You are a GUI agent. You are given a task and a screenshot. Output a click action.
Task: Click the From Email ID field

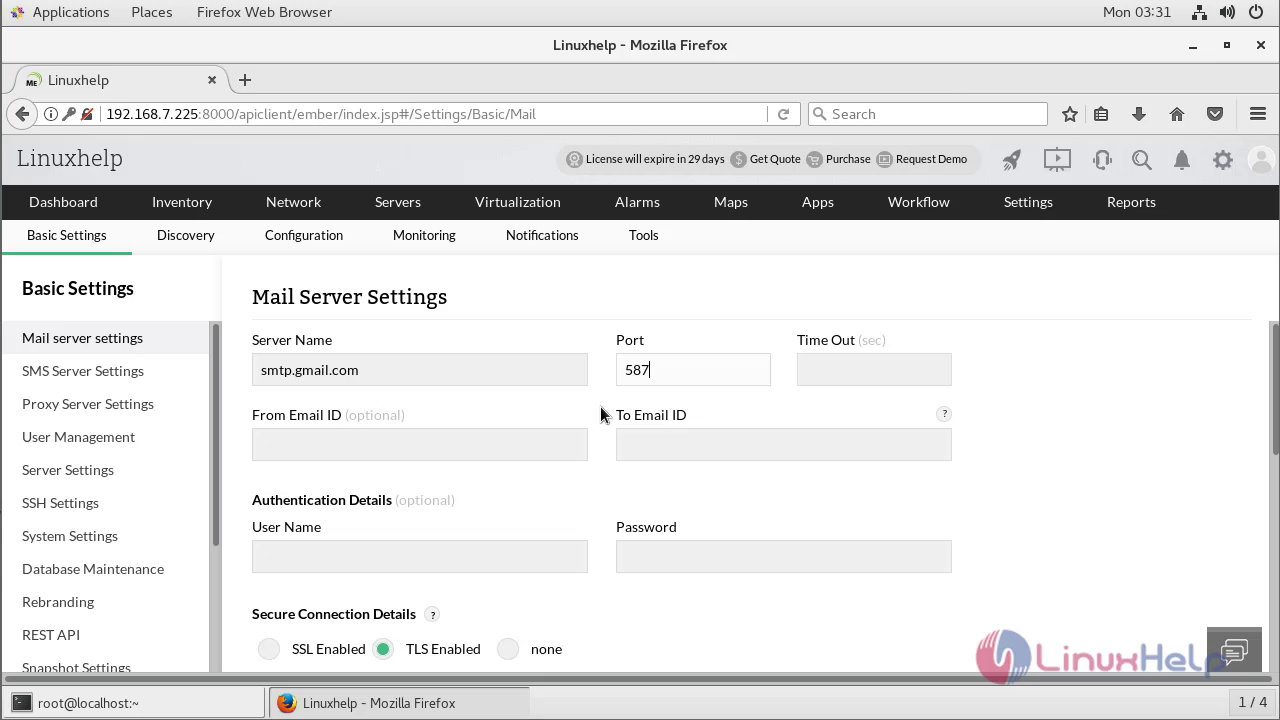[420, 445]
